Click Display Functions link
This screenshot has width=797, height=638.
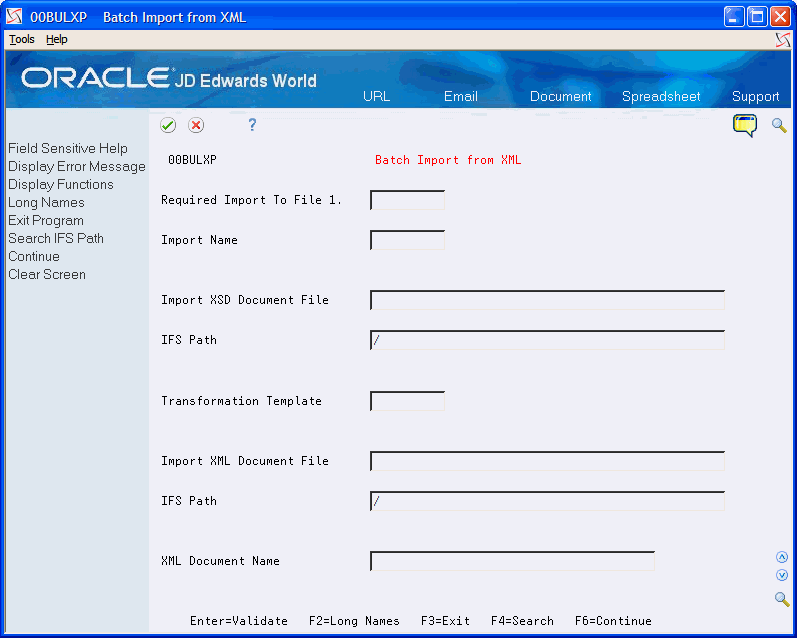click(x=60, y=184)
